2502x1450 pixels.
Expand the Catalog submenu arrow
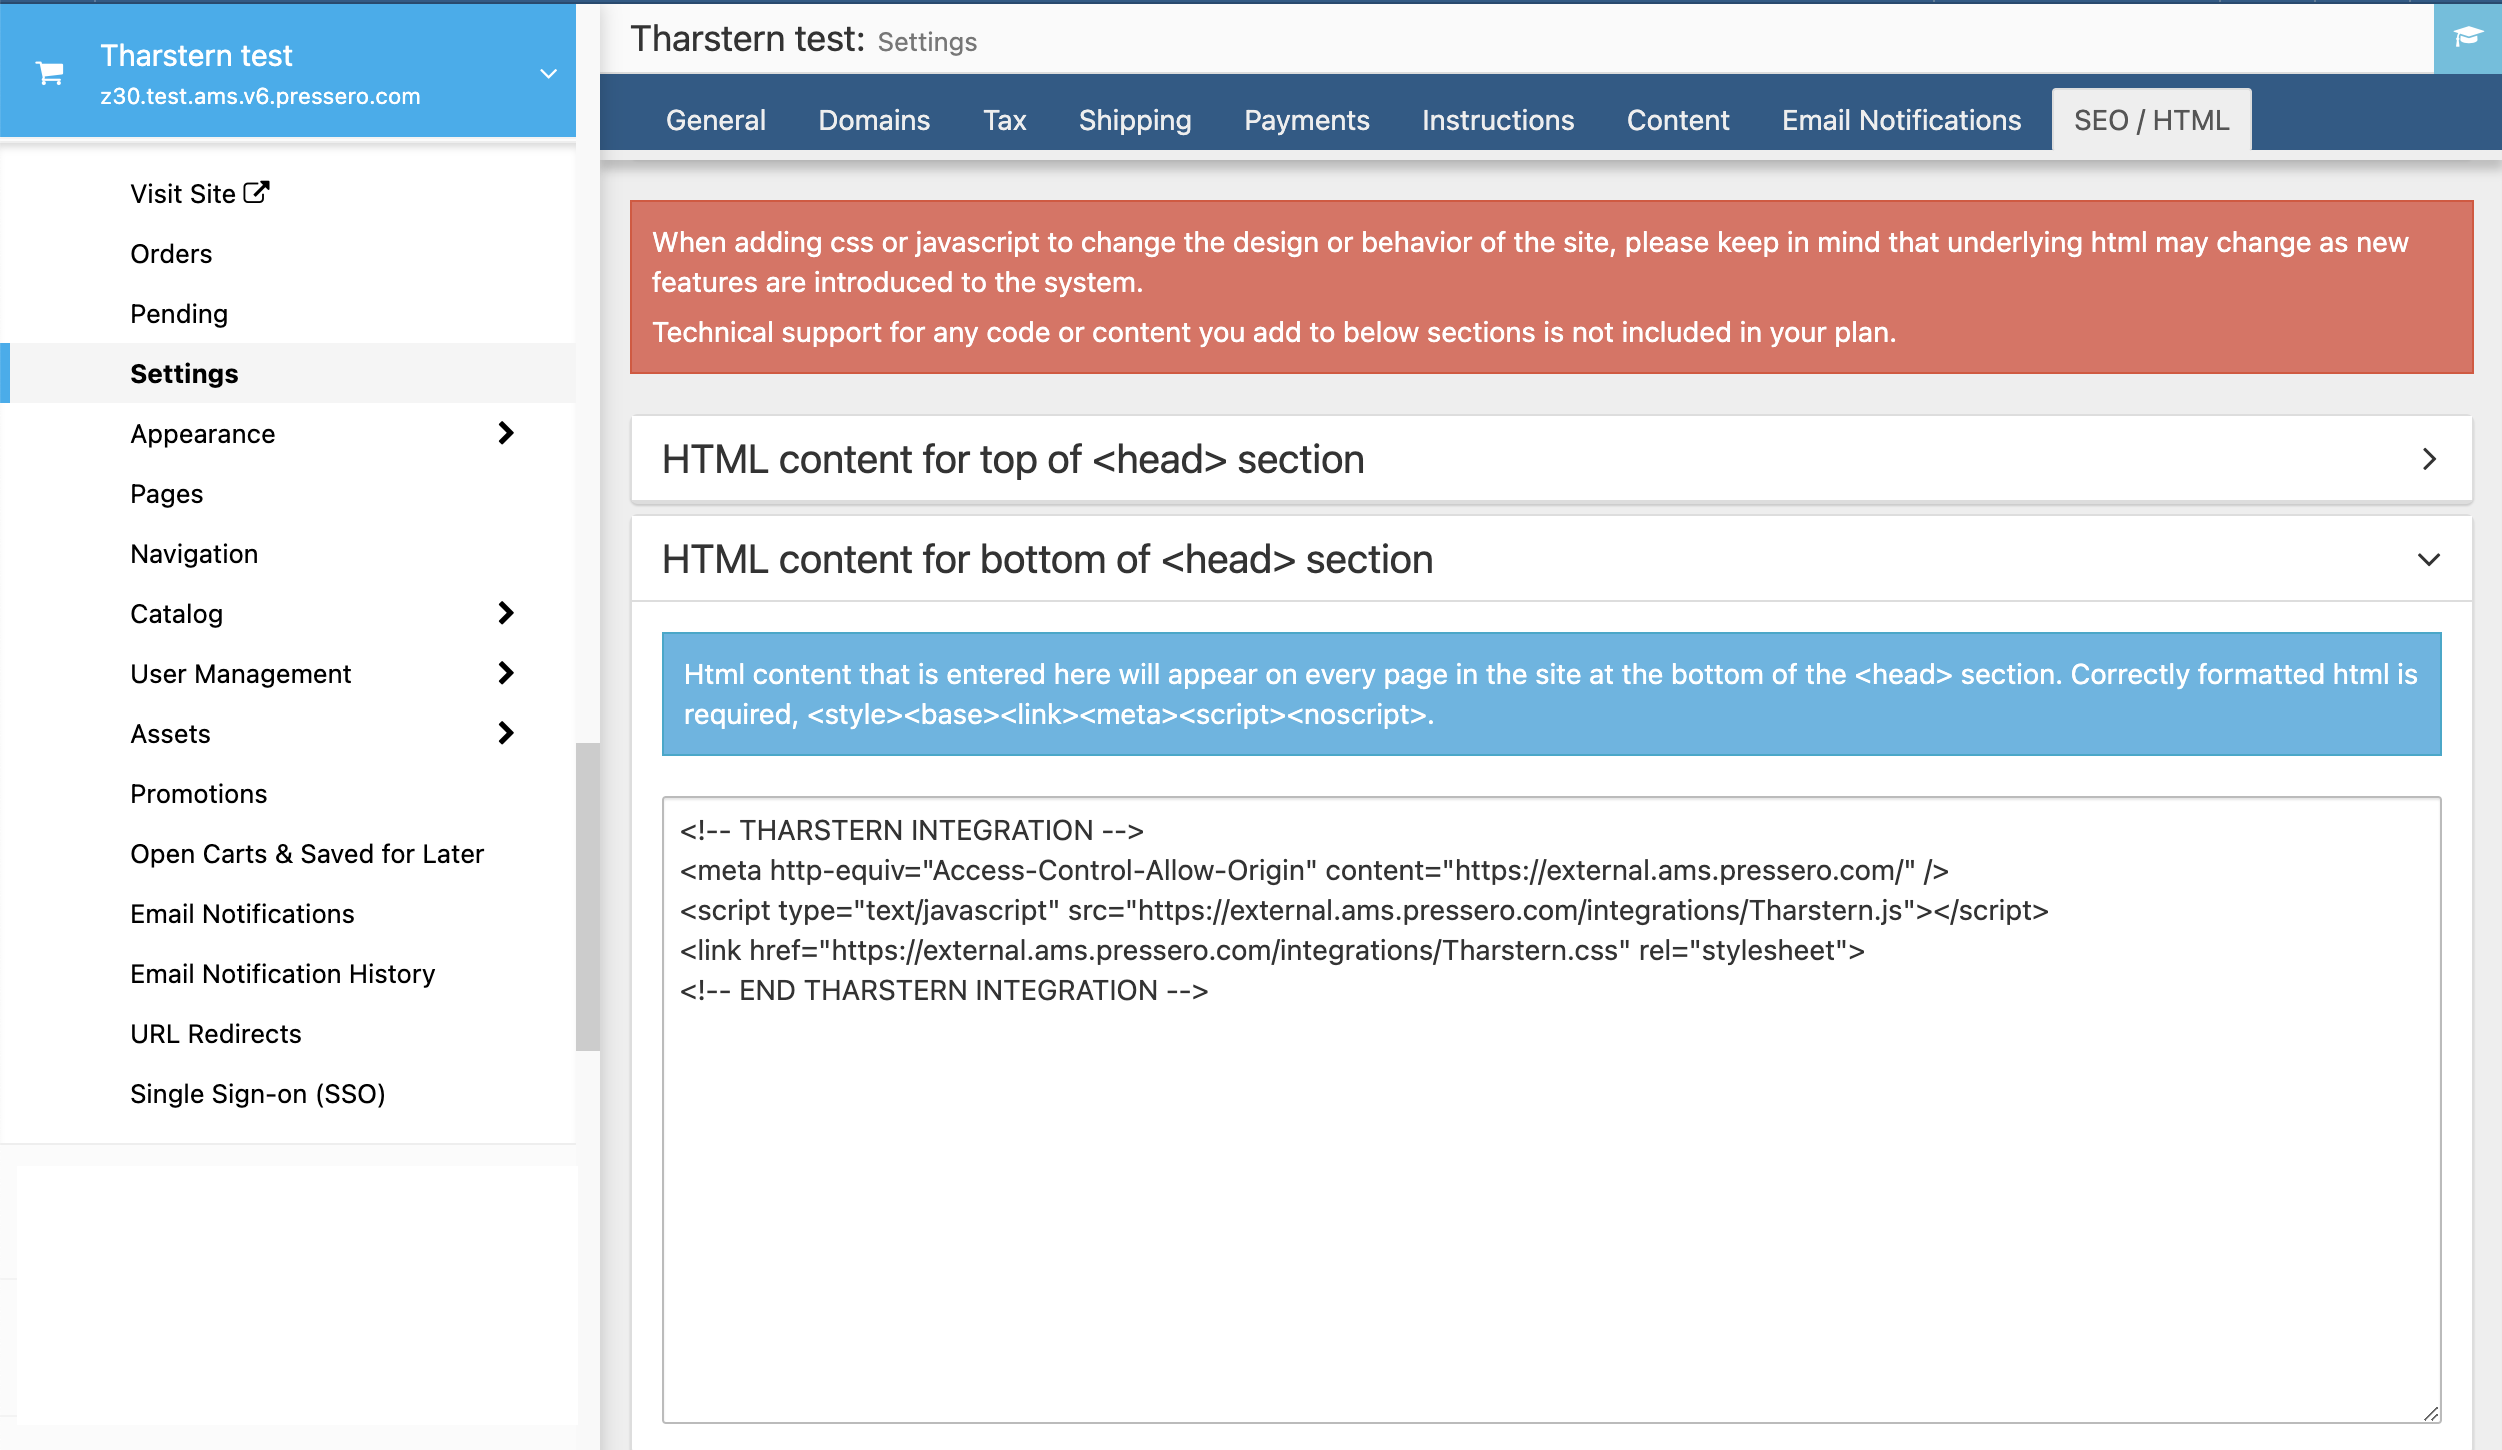coord(506,613)
